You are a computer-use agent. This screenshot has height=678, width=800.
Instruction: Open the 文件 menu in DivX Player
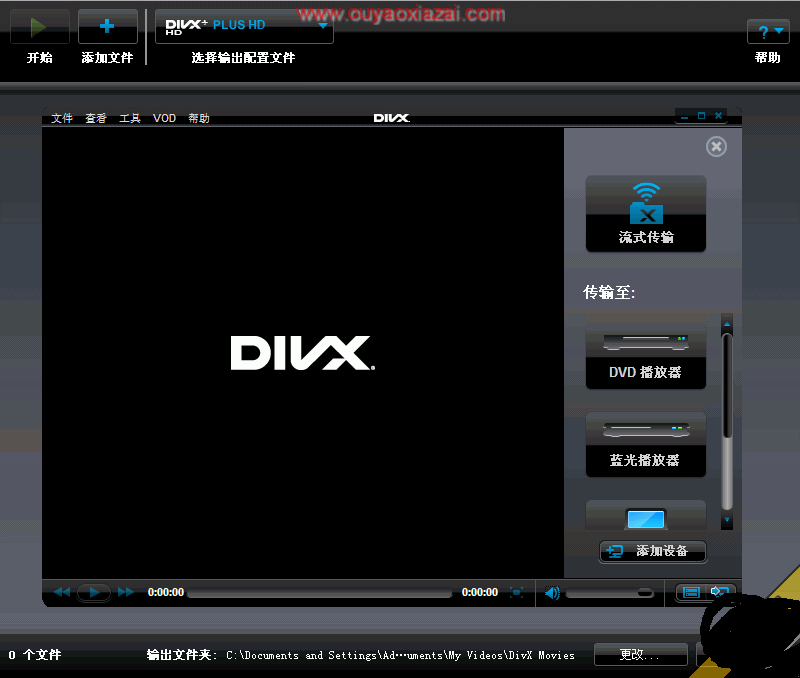[x=62, y=118]
